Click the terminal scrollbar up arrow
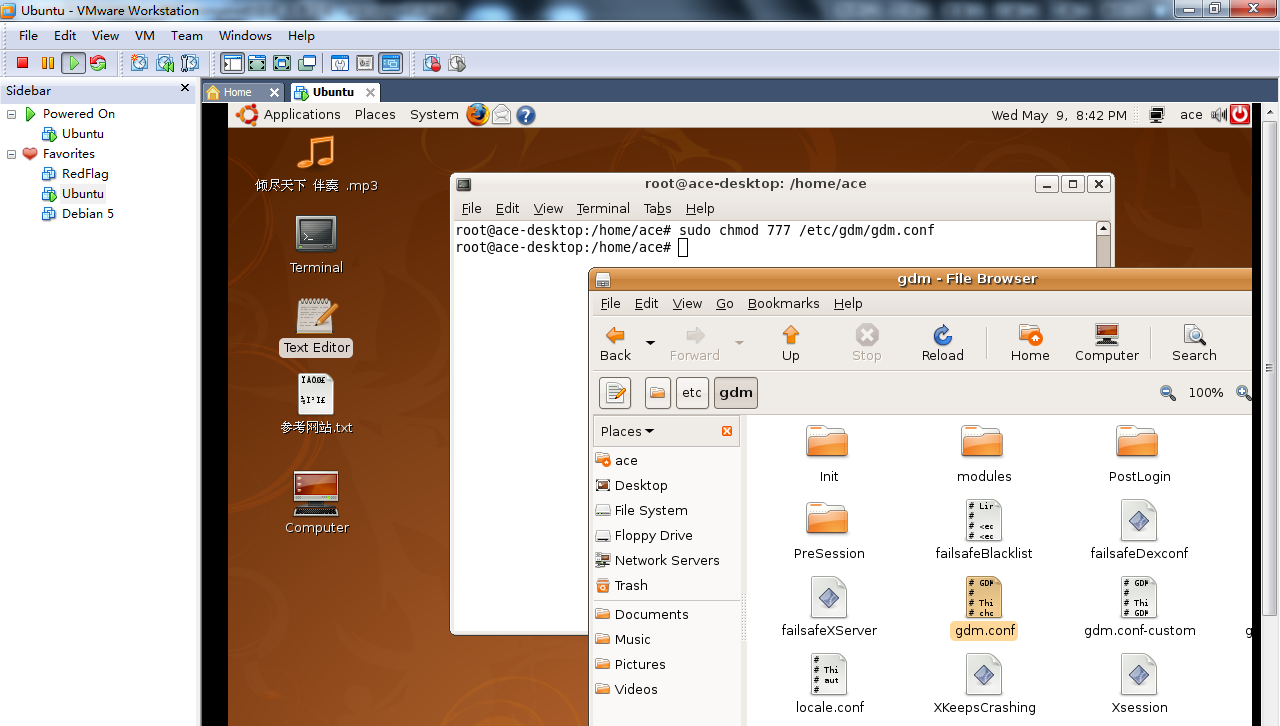The width and height of the screenshot is (1280, 726). 1103,228
